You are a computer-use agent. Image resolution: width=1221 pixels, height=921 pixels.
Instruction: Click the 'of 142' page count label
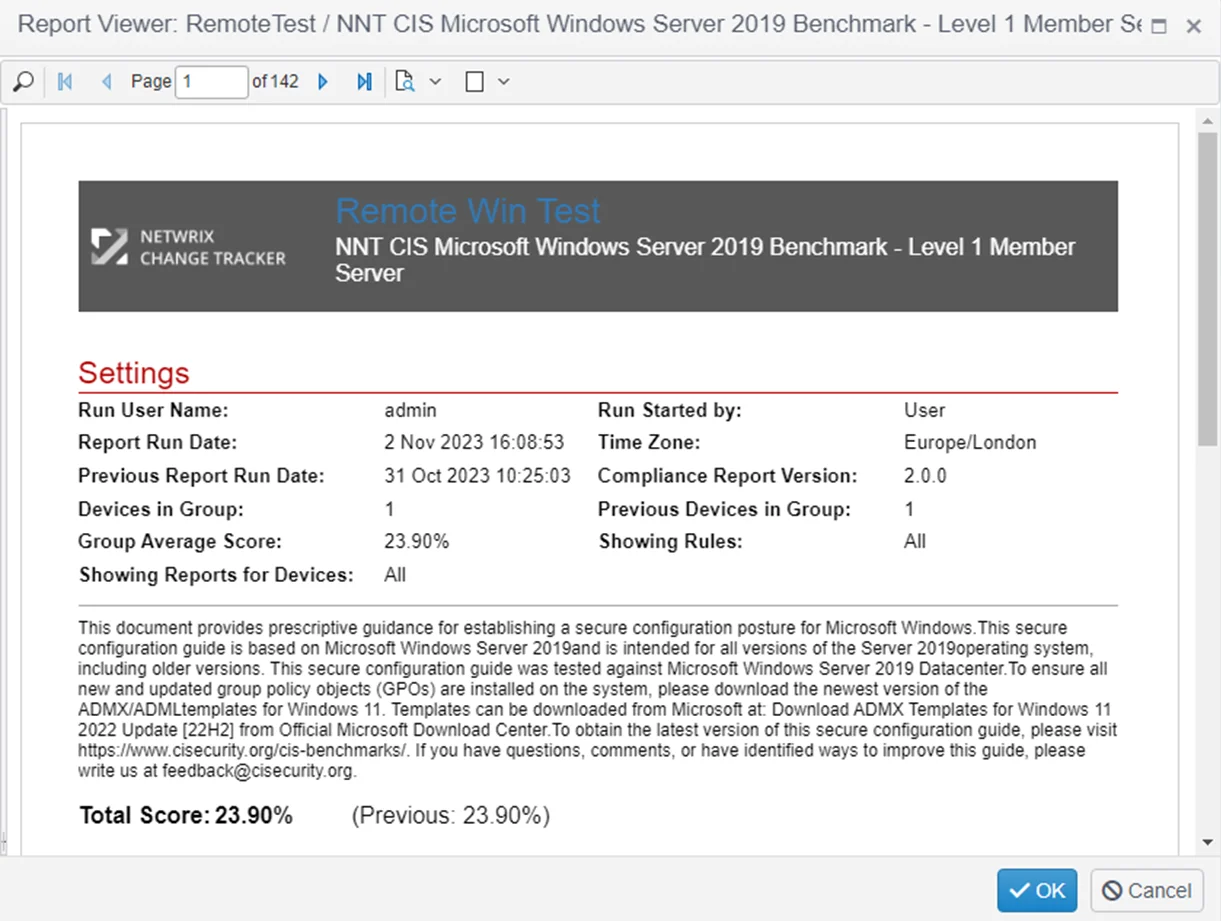pyautogui.click(x=275, y=82)
